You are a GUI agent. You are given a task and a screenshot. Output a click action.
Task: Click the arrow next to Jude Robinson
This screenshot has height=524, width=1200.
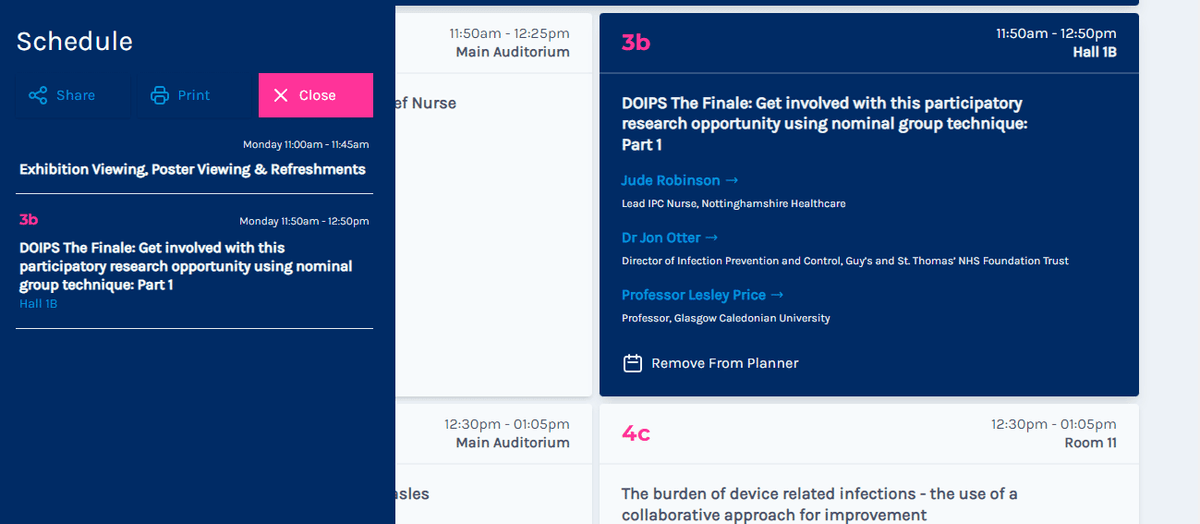[x=732, y=180]
